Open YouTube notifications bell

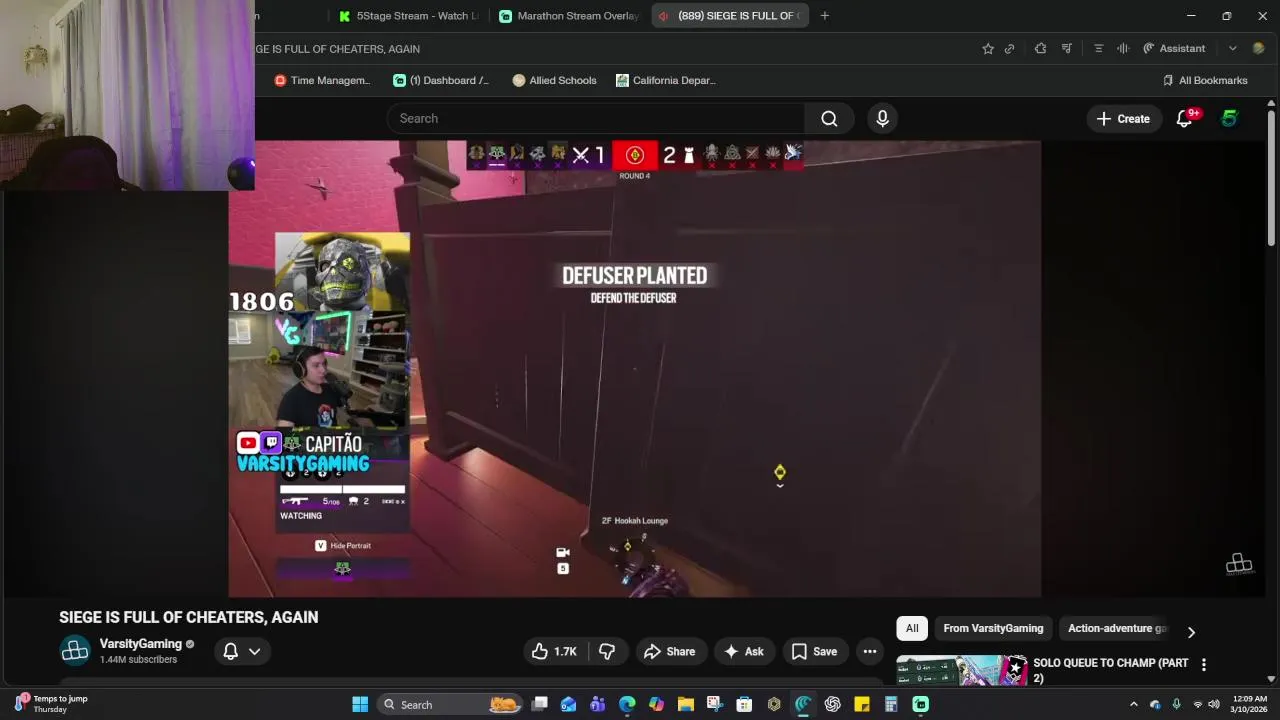click(x=1185, y=118)
